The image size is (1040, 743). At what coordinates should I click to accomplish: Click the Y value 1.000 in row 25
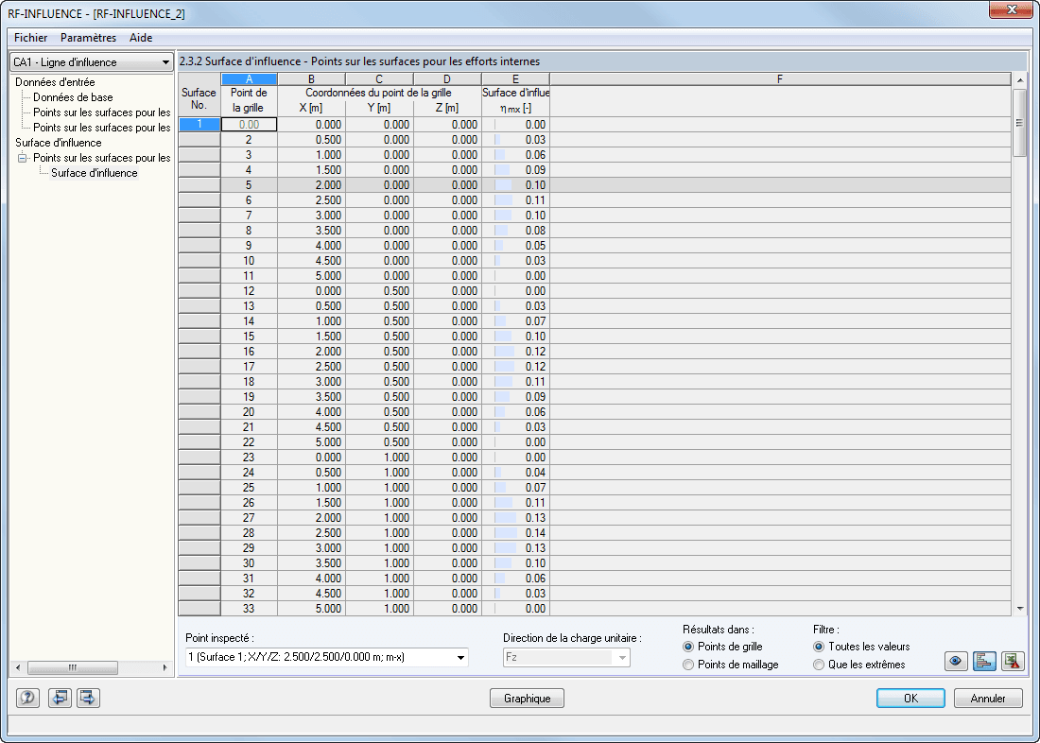tap(379, 488)
